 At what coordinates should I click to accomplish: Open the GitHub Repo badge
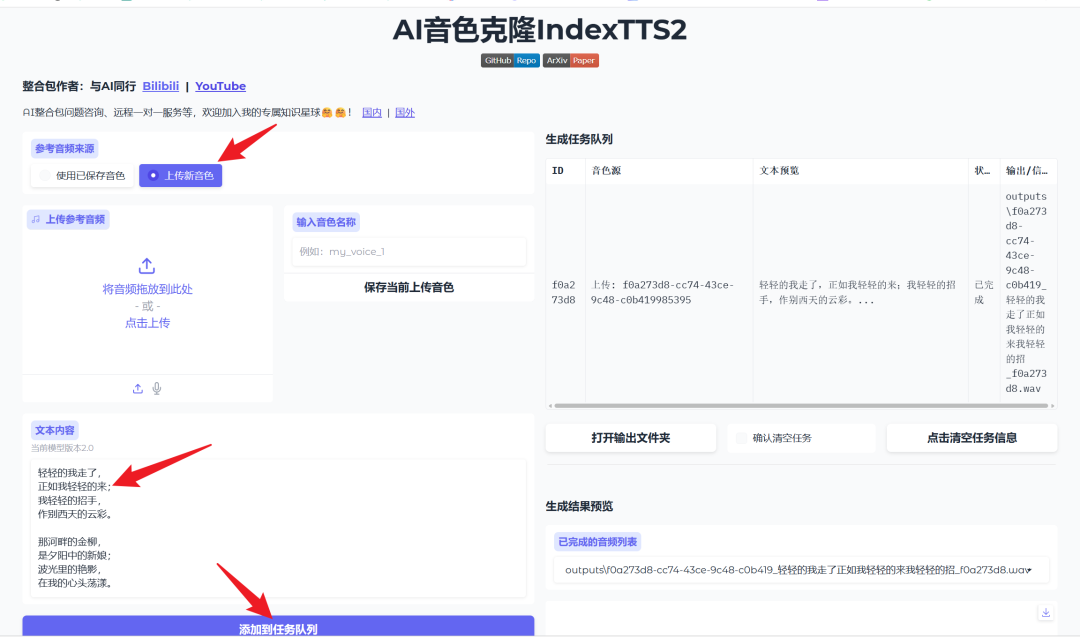[x=510, y=60]
